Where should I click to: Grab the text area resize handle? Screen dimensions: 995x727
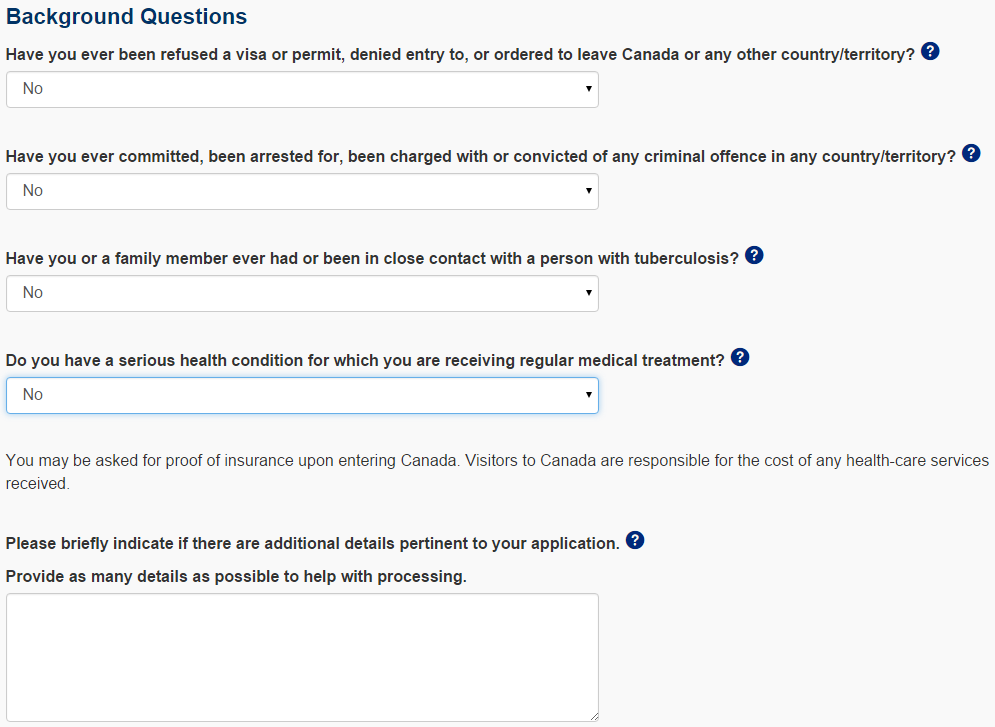click(x=594, y=716)
